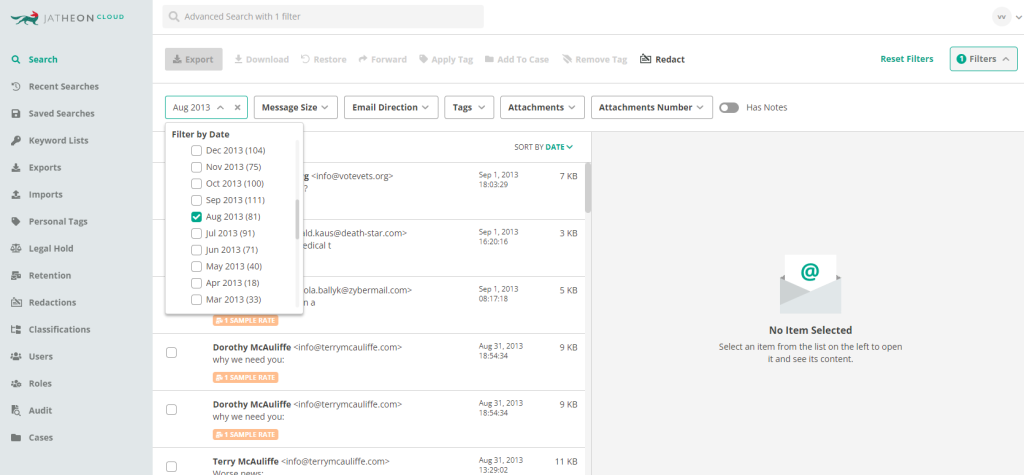Image resolution: width=1024 pixels, height=475 pixels.
Task: Go to Saved Searches
Action: point(61,114)
